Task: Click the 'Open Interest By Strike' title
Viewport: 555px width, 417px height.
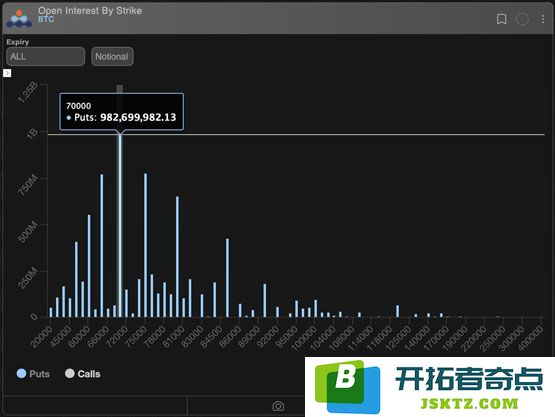Action: tap(90, 11)
